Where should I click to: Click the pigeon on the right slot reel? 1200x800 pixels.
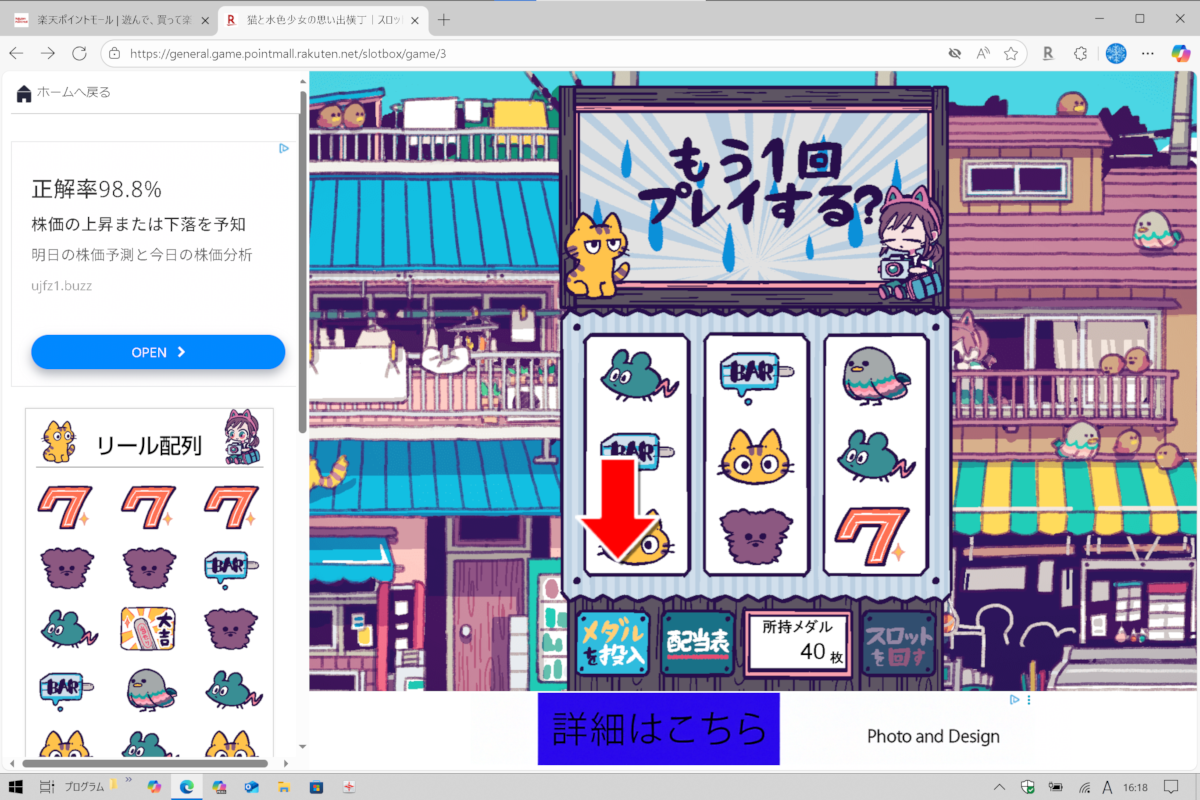click(x=876, y=374)
